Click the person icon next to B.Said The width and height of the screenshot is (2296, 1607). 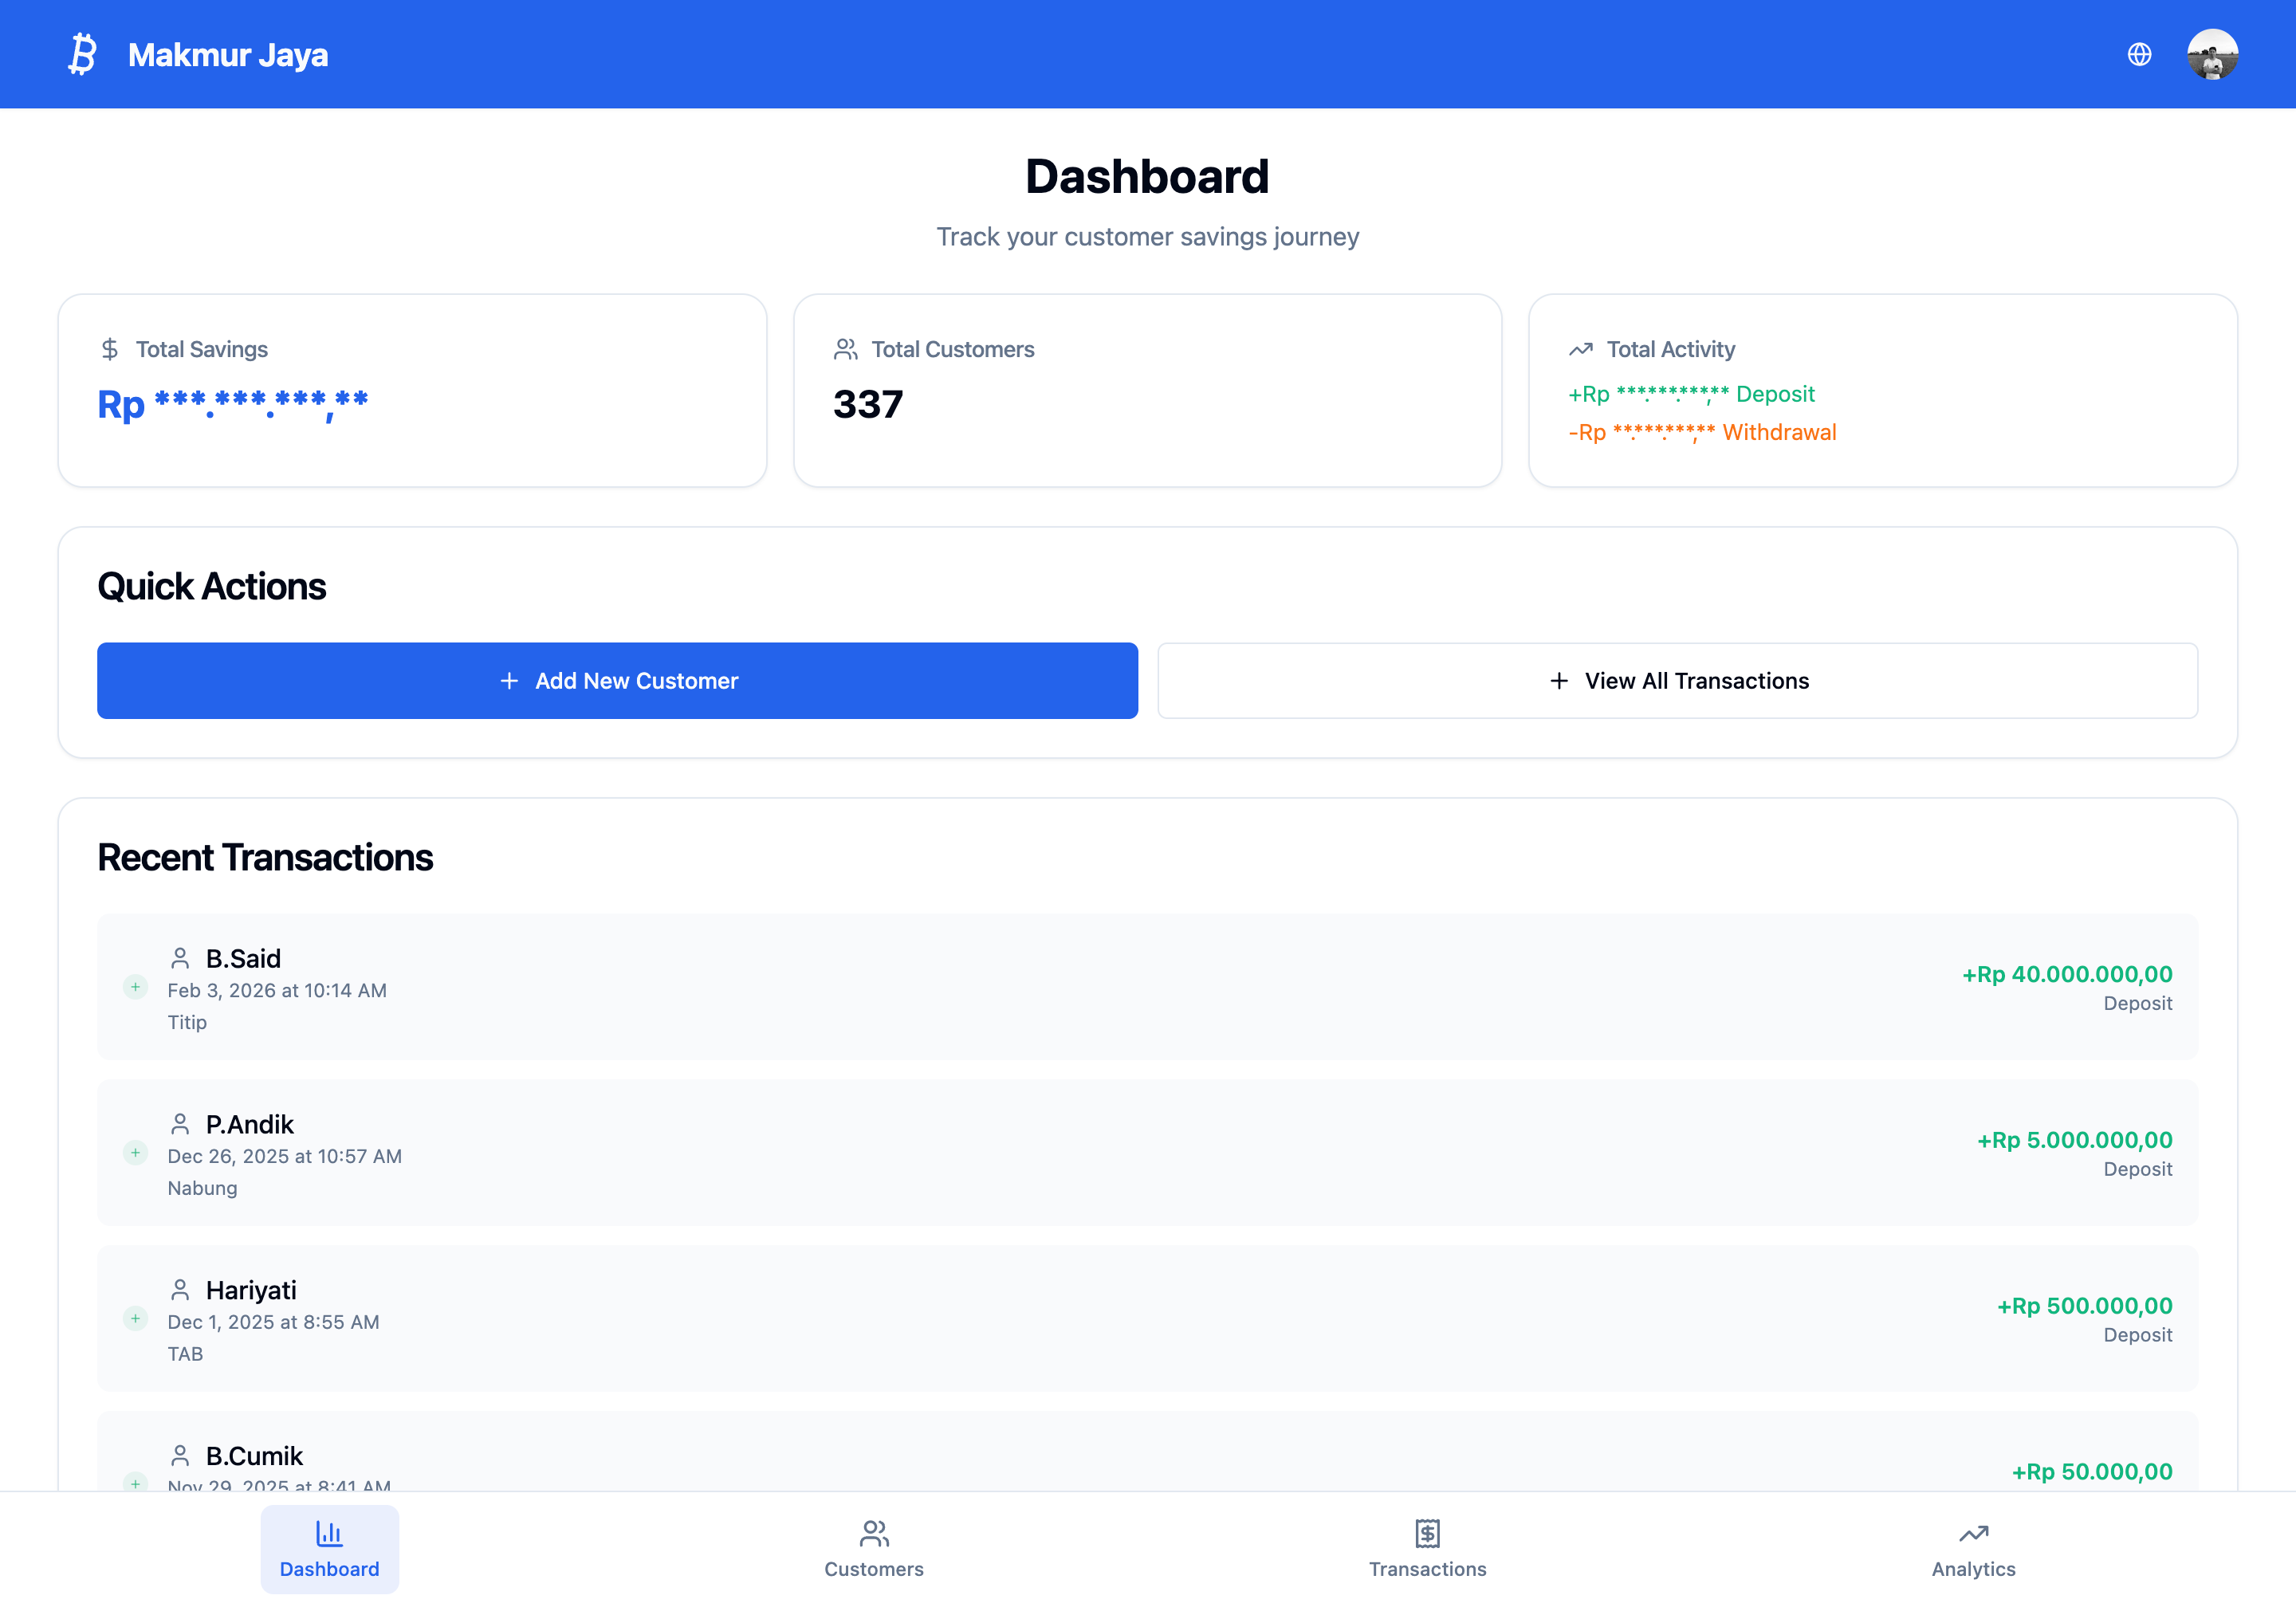[x=180, y=958]
